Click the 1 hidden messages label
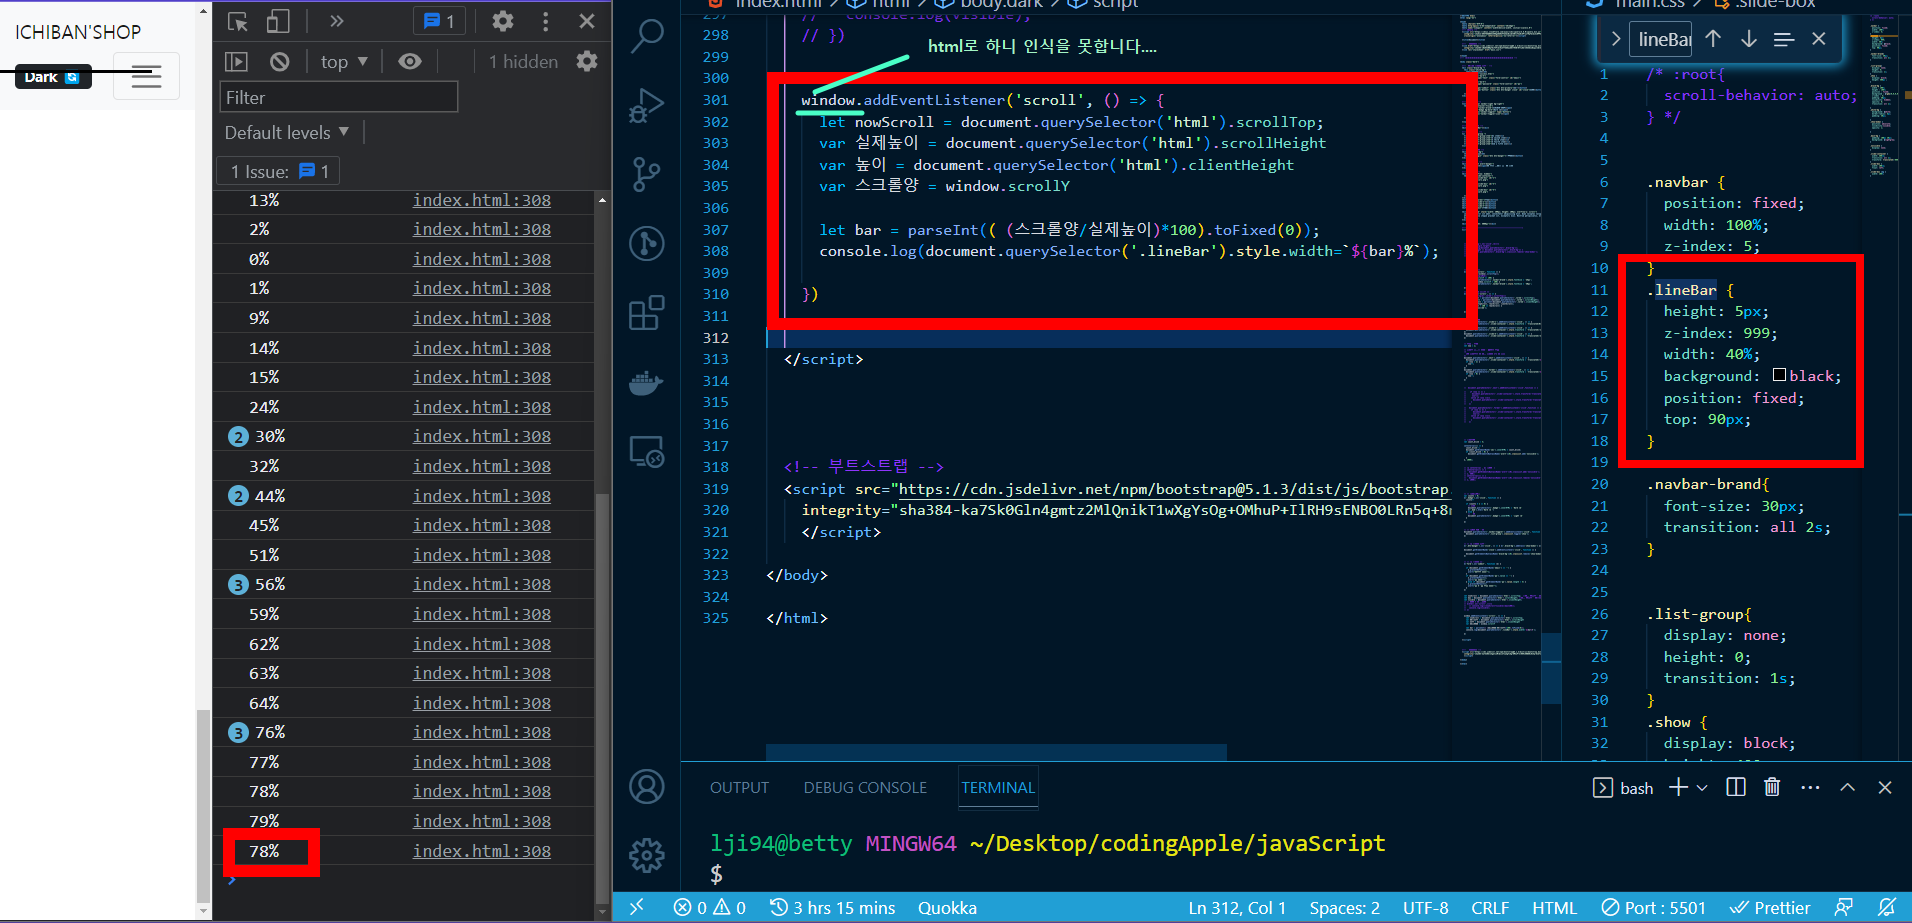 (x=523, y=62)
